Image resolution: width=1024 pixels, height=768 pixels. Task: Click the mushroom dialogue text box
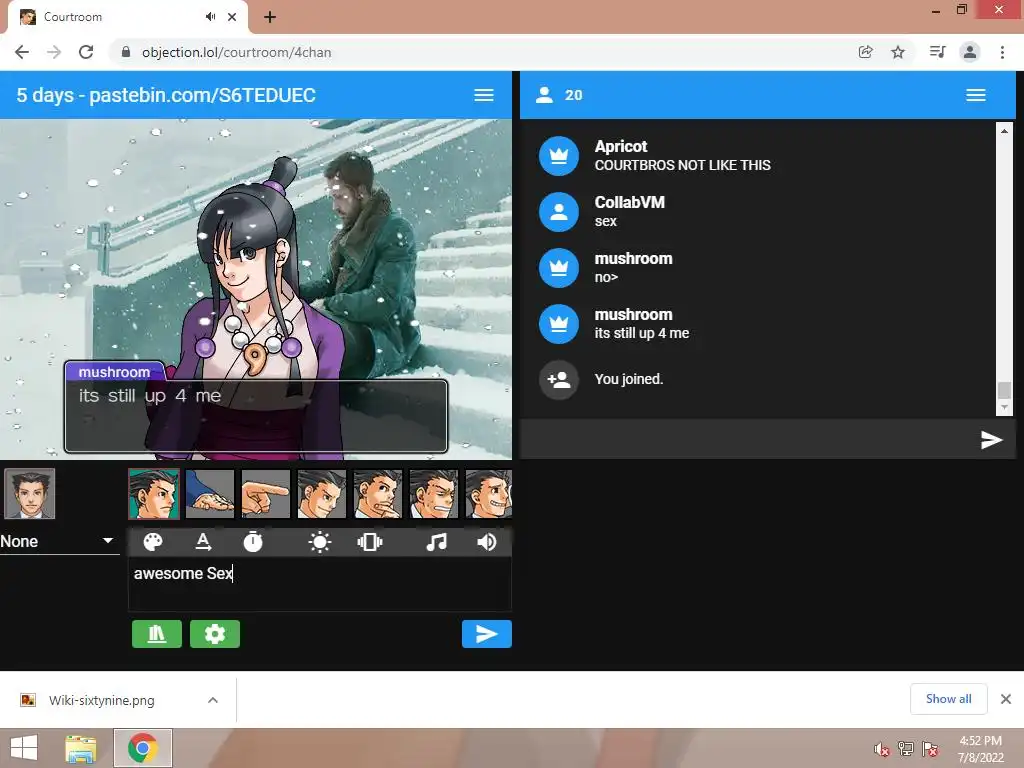point(256,416)
